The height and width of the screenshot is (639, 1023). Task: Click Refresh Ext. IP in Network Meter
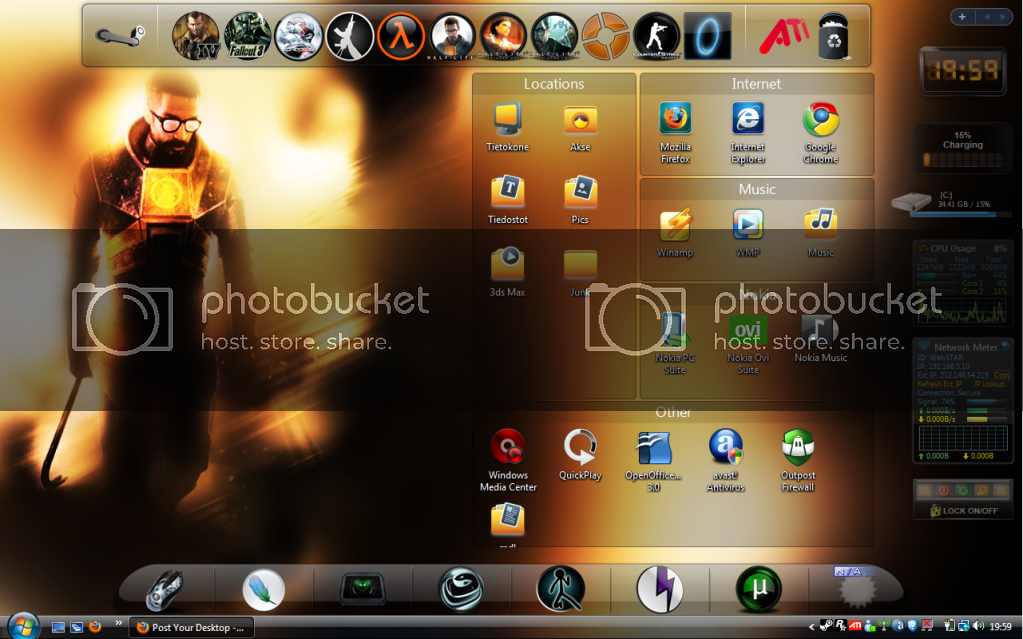pyautogui.click(x=940, y=384)
